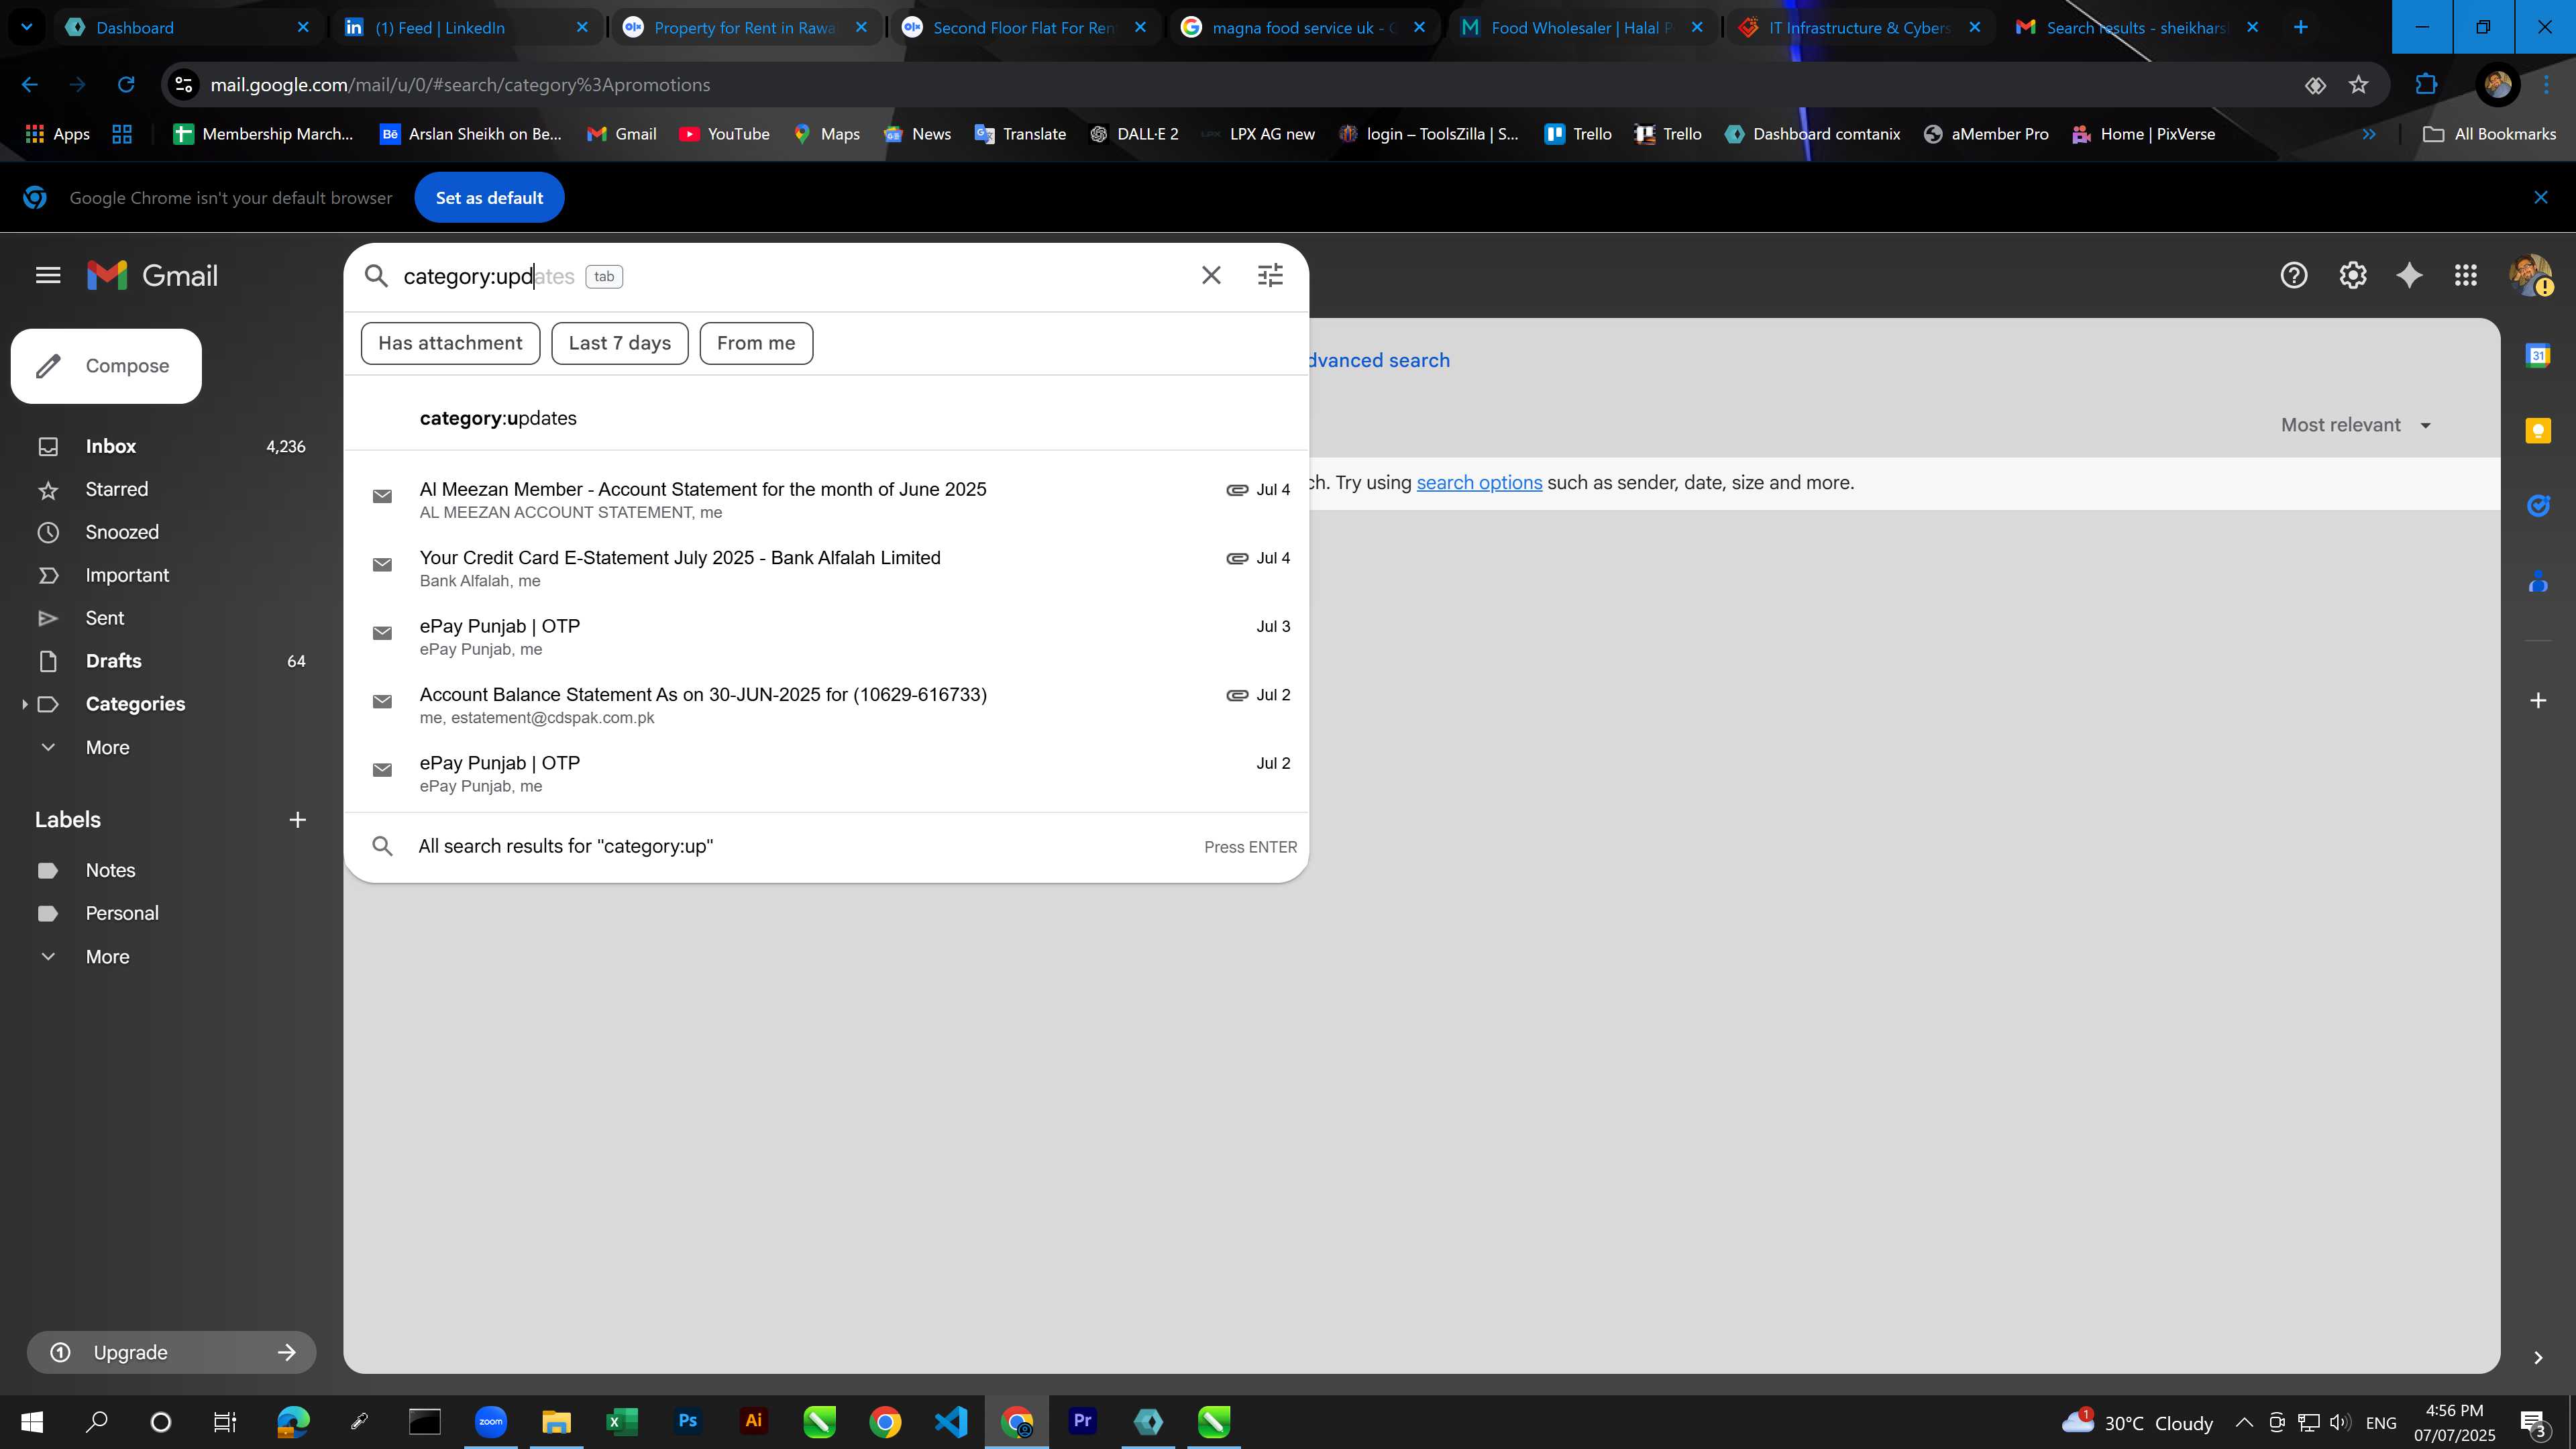Viewport: 2576px width, 1449px height.
Task: Open Visual Studio Code from taskbar
Action: [951, 1421]
